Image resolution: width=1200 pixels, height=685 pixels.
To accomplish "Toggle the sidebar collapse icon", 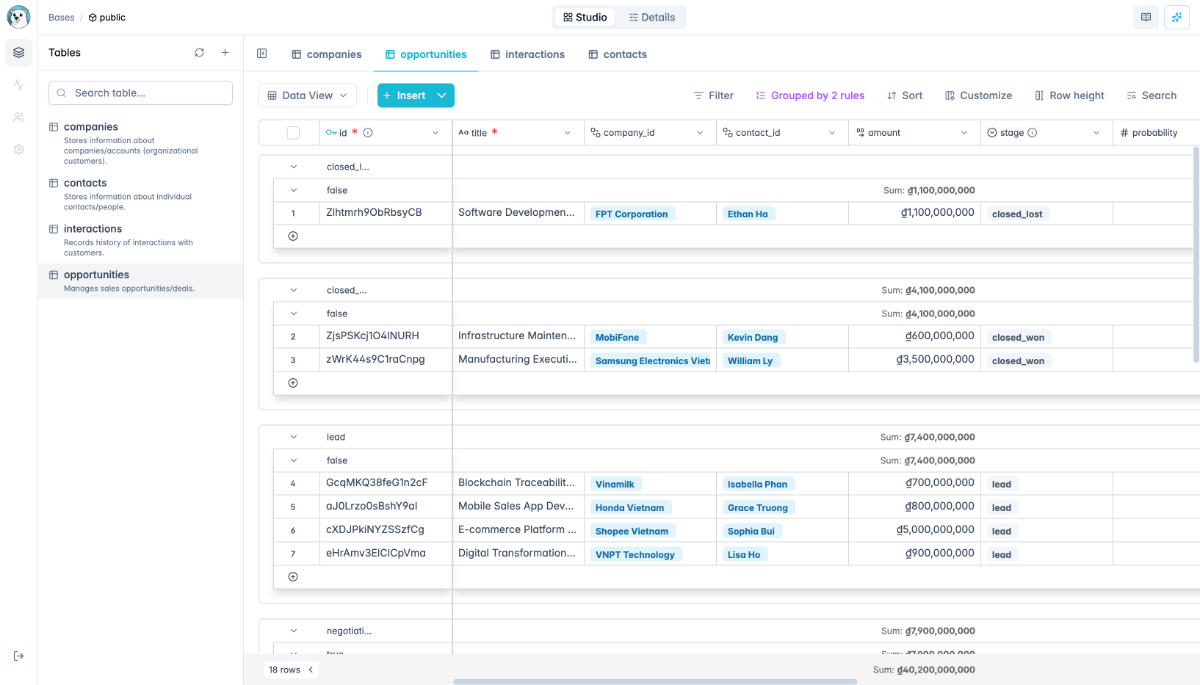I will 262,54.
